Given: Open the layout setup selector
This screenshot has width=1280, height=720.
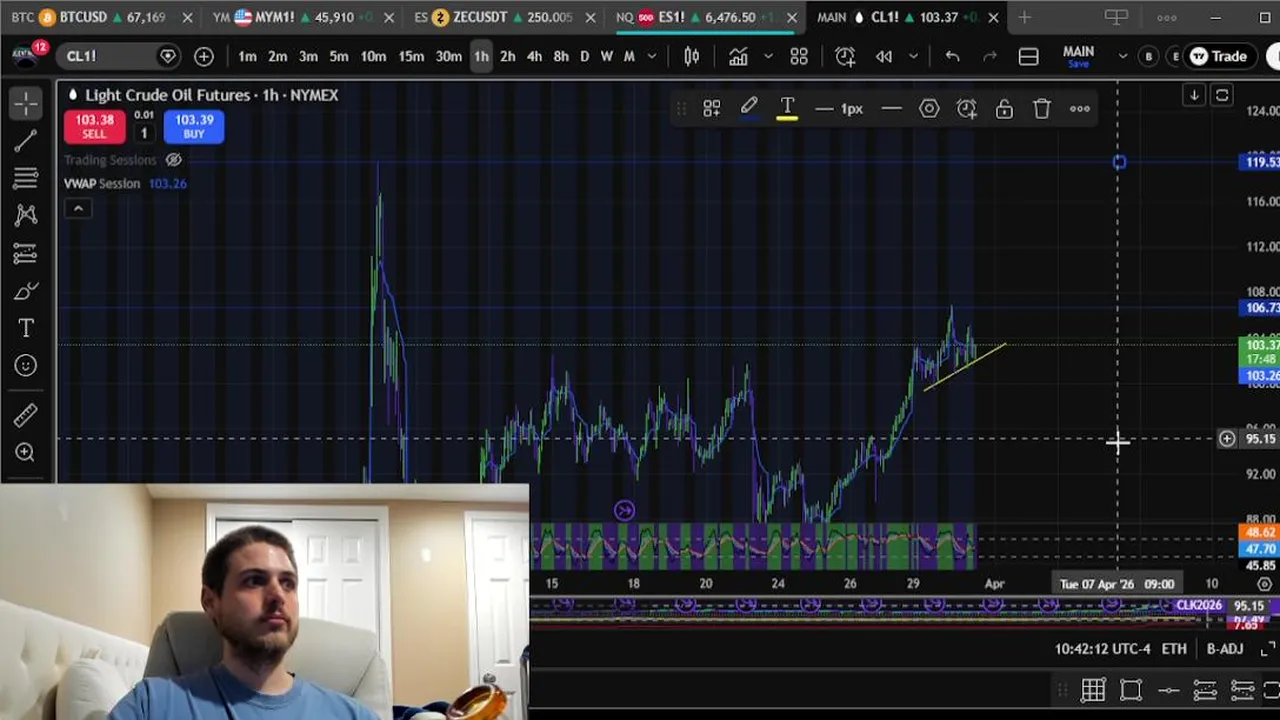Looking at the screenshot, I should click(x=1028, y=56).
